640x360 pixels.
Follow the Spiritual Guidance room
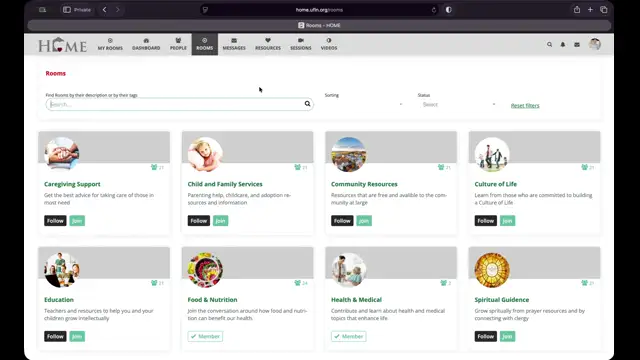[486, 336]
